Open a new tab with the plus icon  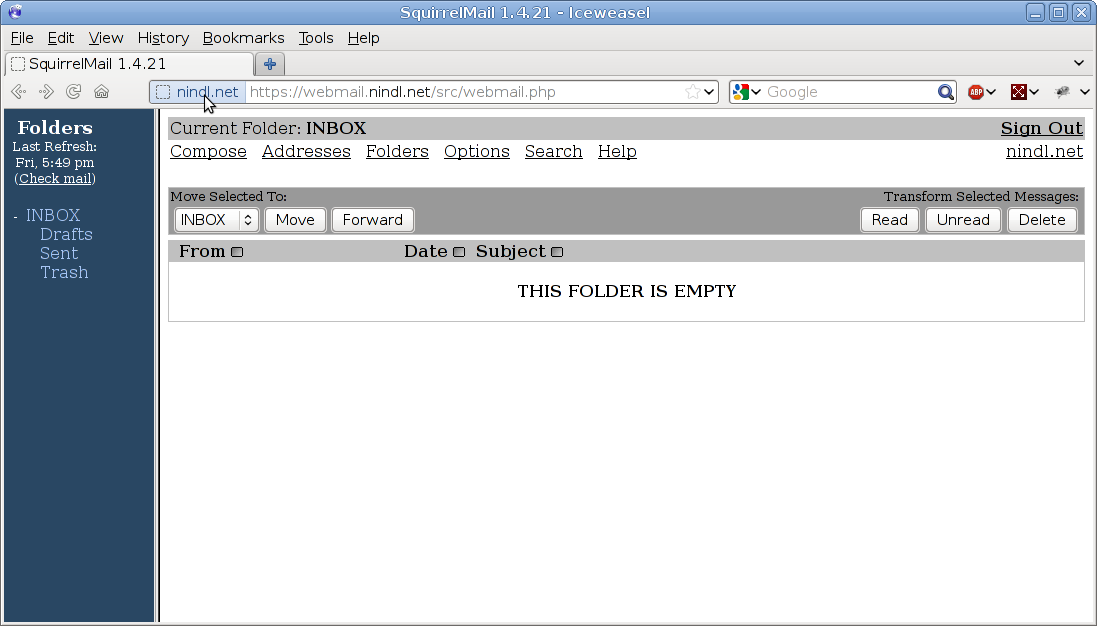point(269,64)
